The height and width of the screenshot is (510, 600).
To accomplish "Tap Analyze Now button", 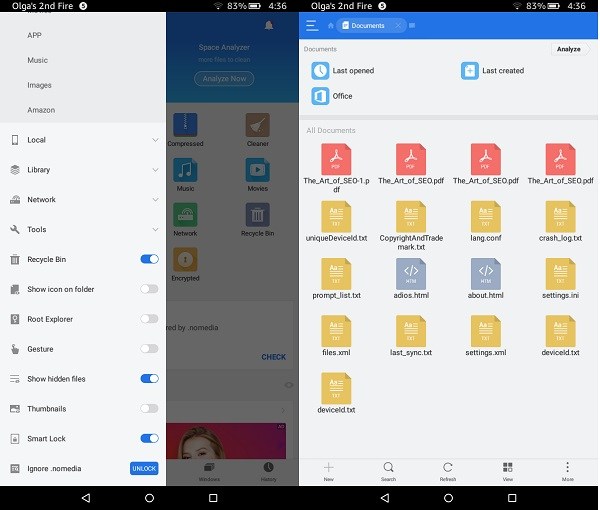I will point(224,78).
